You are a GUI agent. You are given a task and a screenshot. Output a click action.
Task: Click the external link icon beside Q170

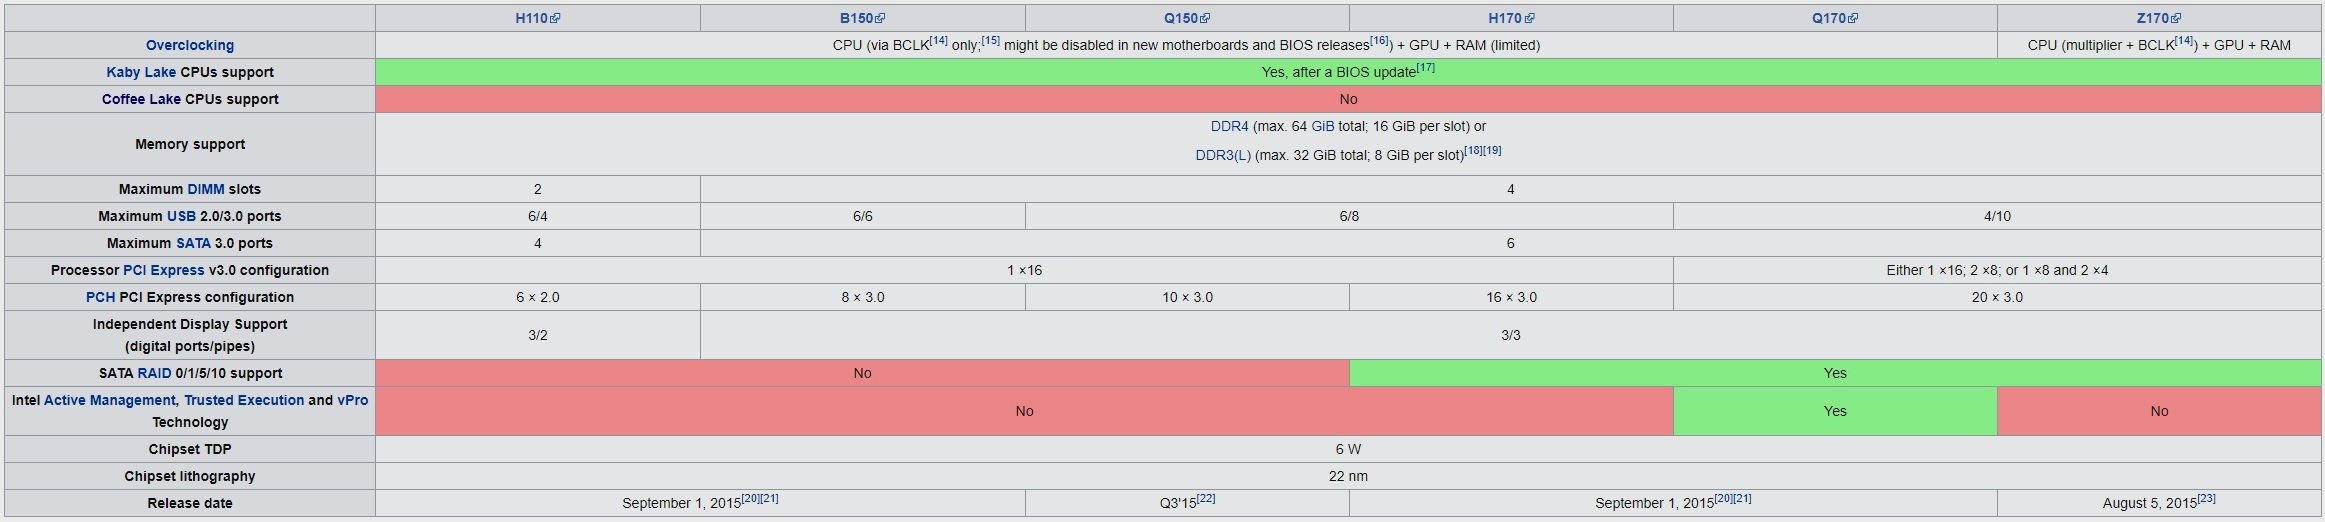pyautogui.click(x=1853, y=19)
